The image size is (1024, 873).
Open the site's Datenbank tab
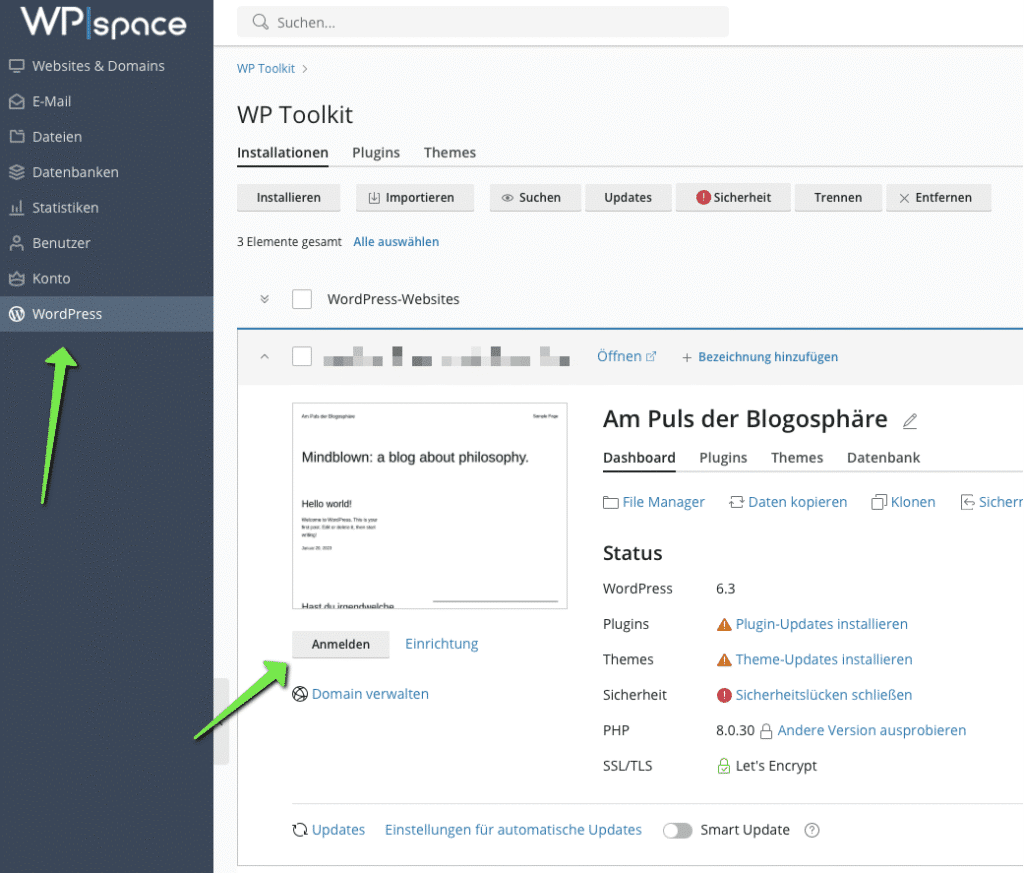click(x=884, y=458)
